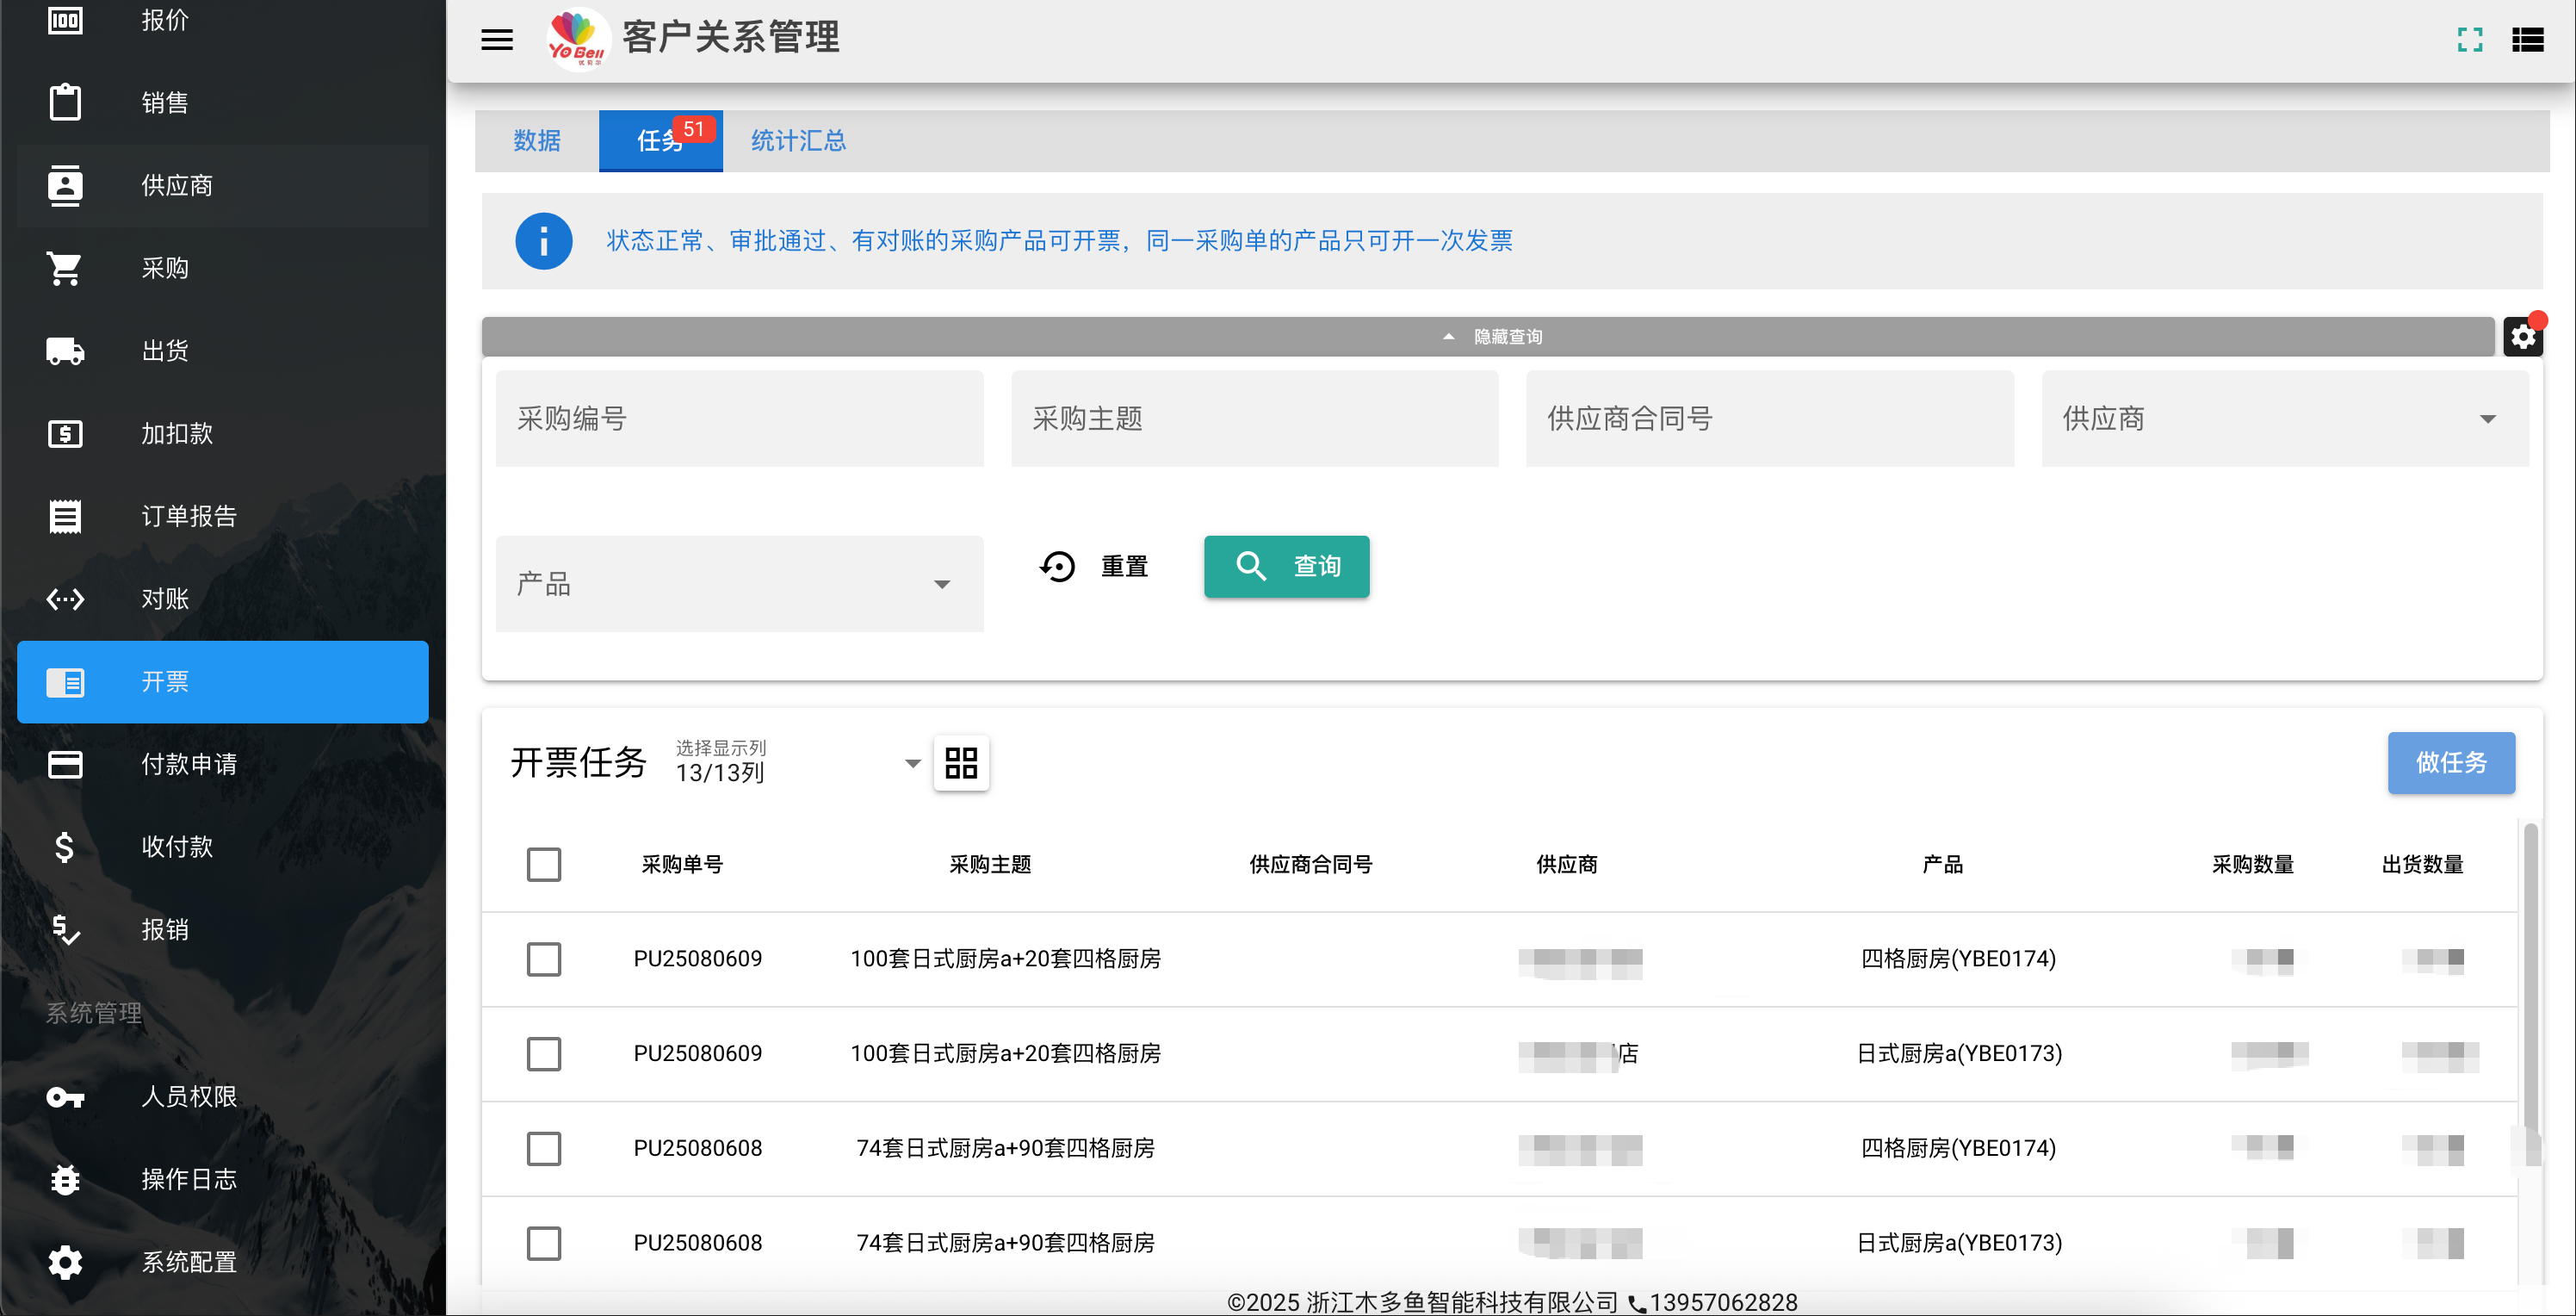The height and width of the screenshot is (1316, 2576).
Task: Open 采购 shopping cart sidebar item
Action: pyautogui.click(x=223, y=268)
